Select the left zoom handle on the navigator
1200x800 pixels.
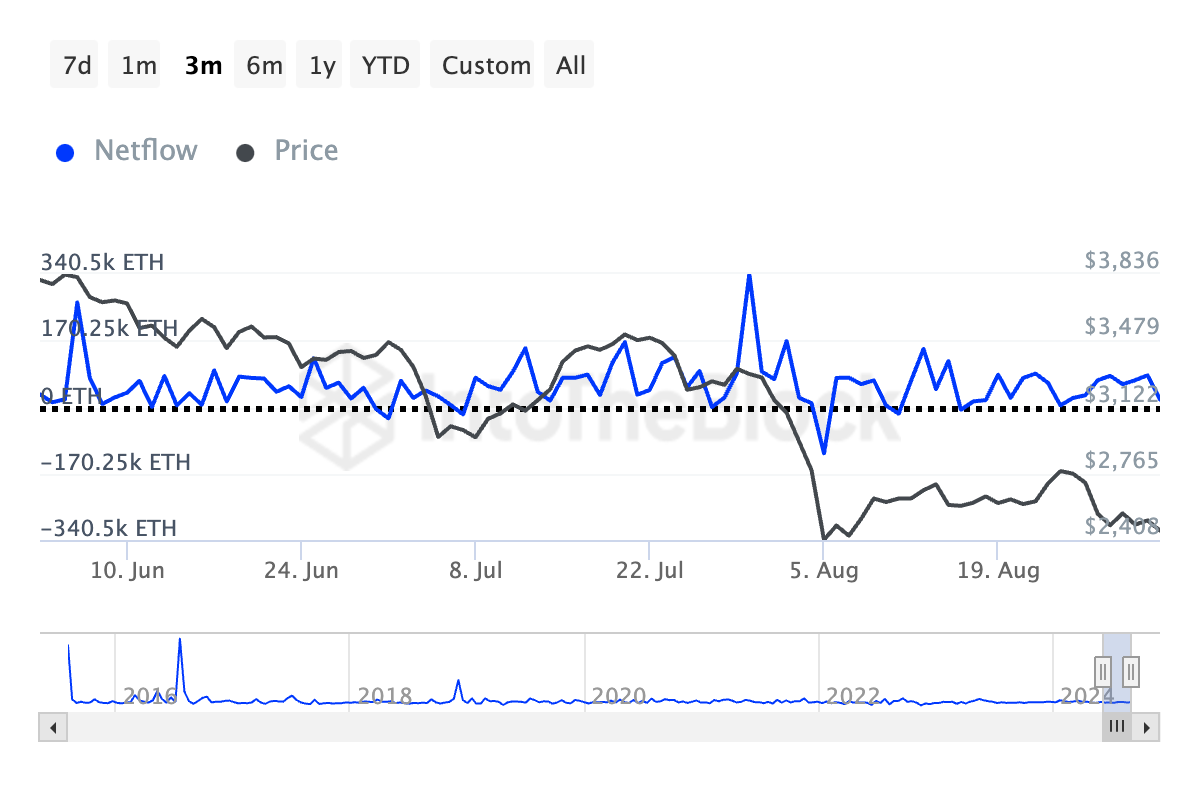[x=1101, y=672]
